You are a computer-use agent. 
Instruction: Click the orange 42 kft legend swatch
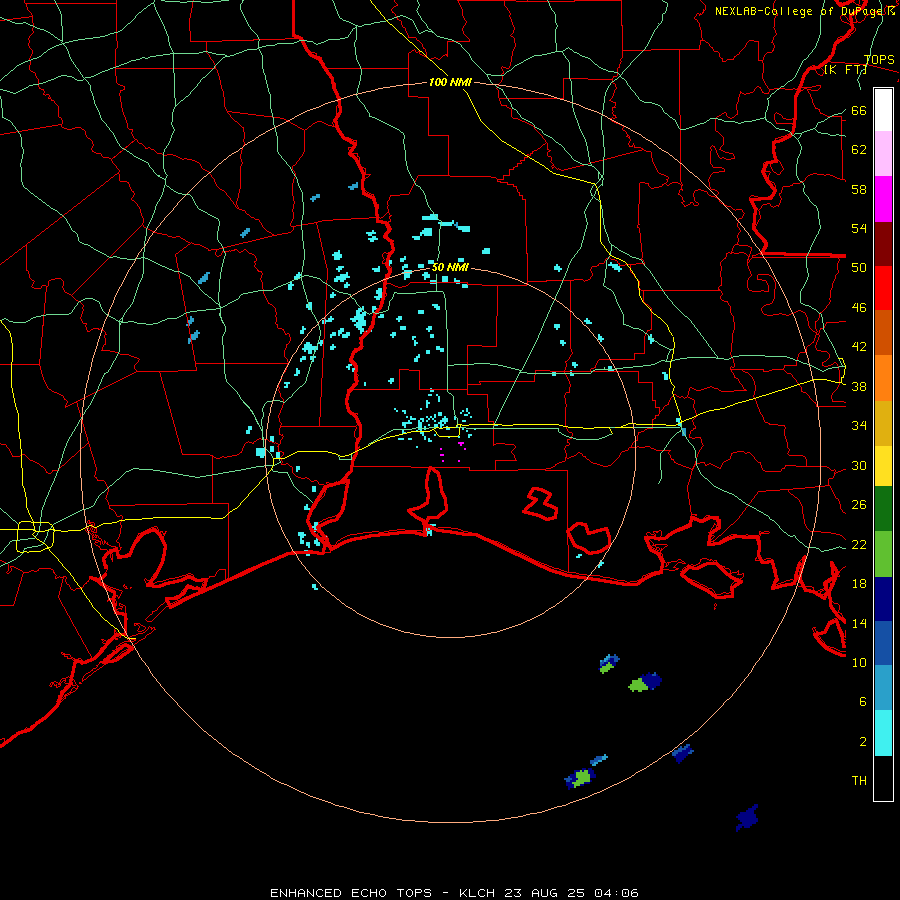pyautogui.click(x=883, y=378)
